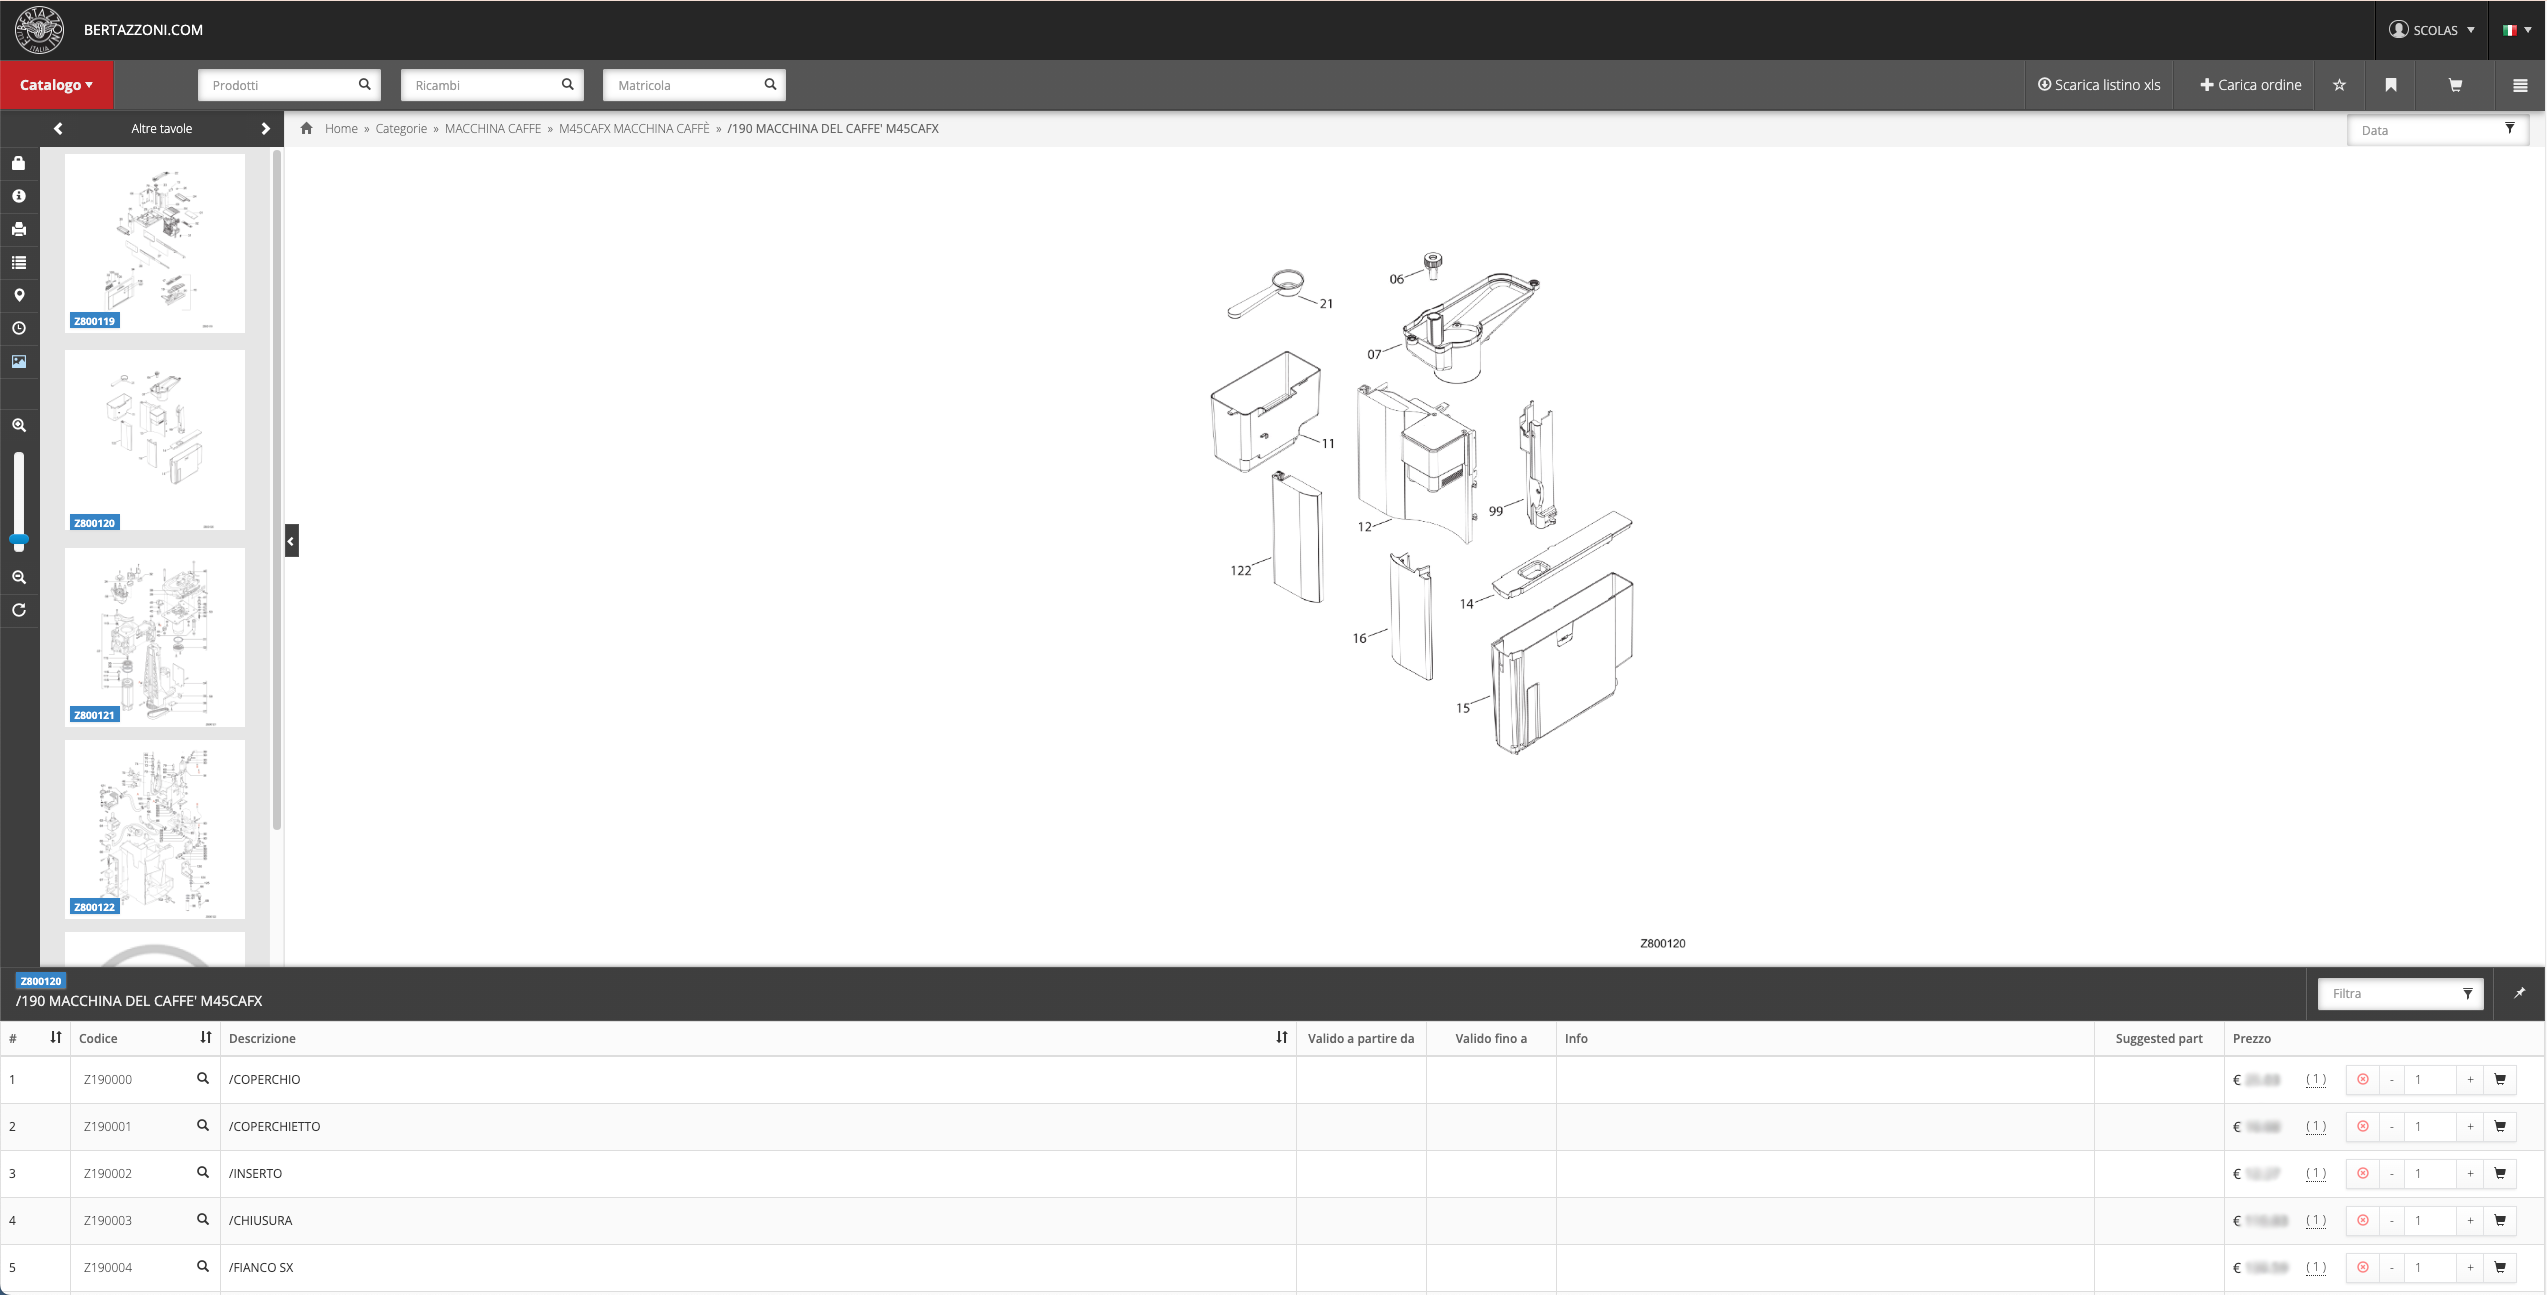Increase quantity for /CHIUSURA row

[x=2470, y=1220]
